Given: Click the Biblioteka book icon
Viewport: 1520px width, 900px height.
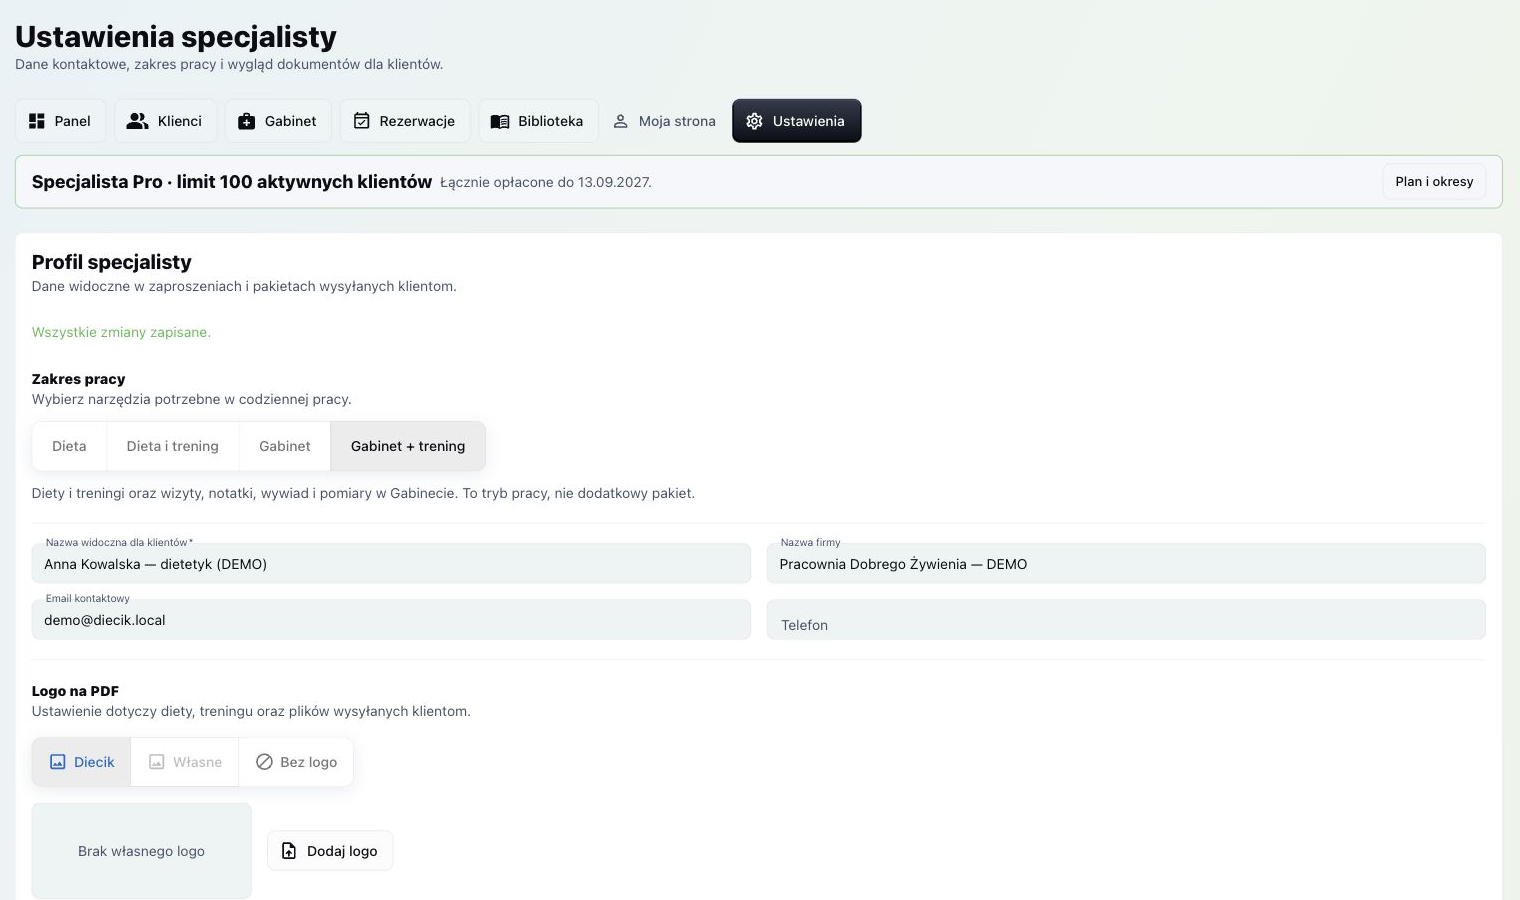Looking at the screenshot, I should [500, 121].
